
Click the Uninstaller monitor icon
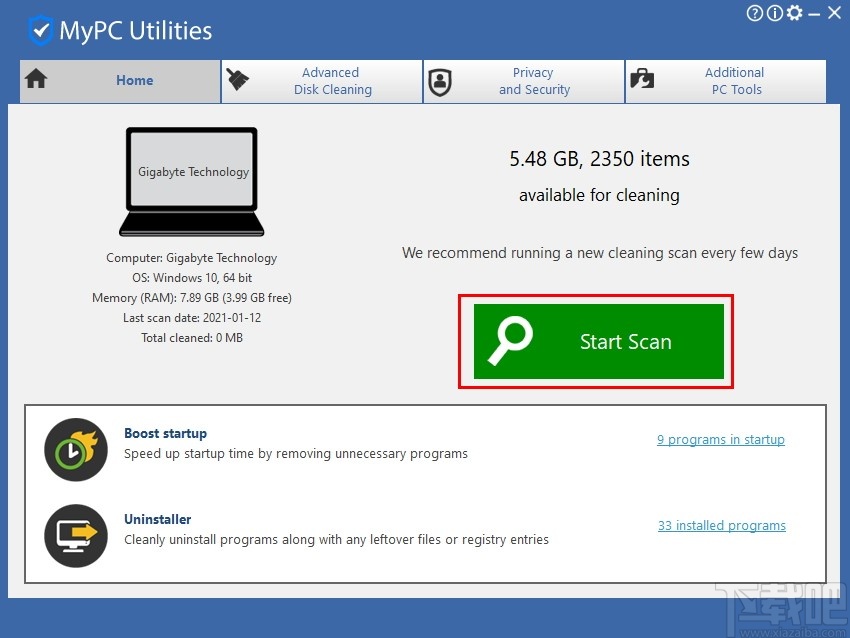75,536
